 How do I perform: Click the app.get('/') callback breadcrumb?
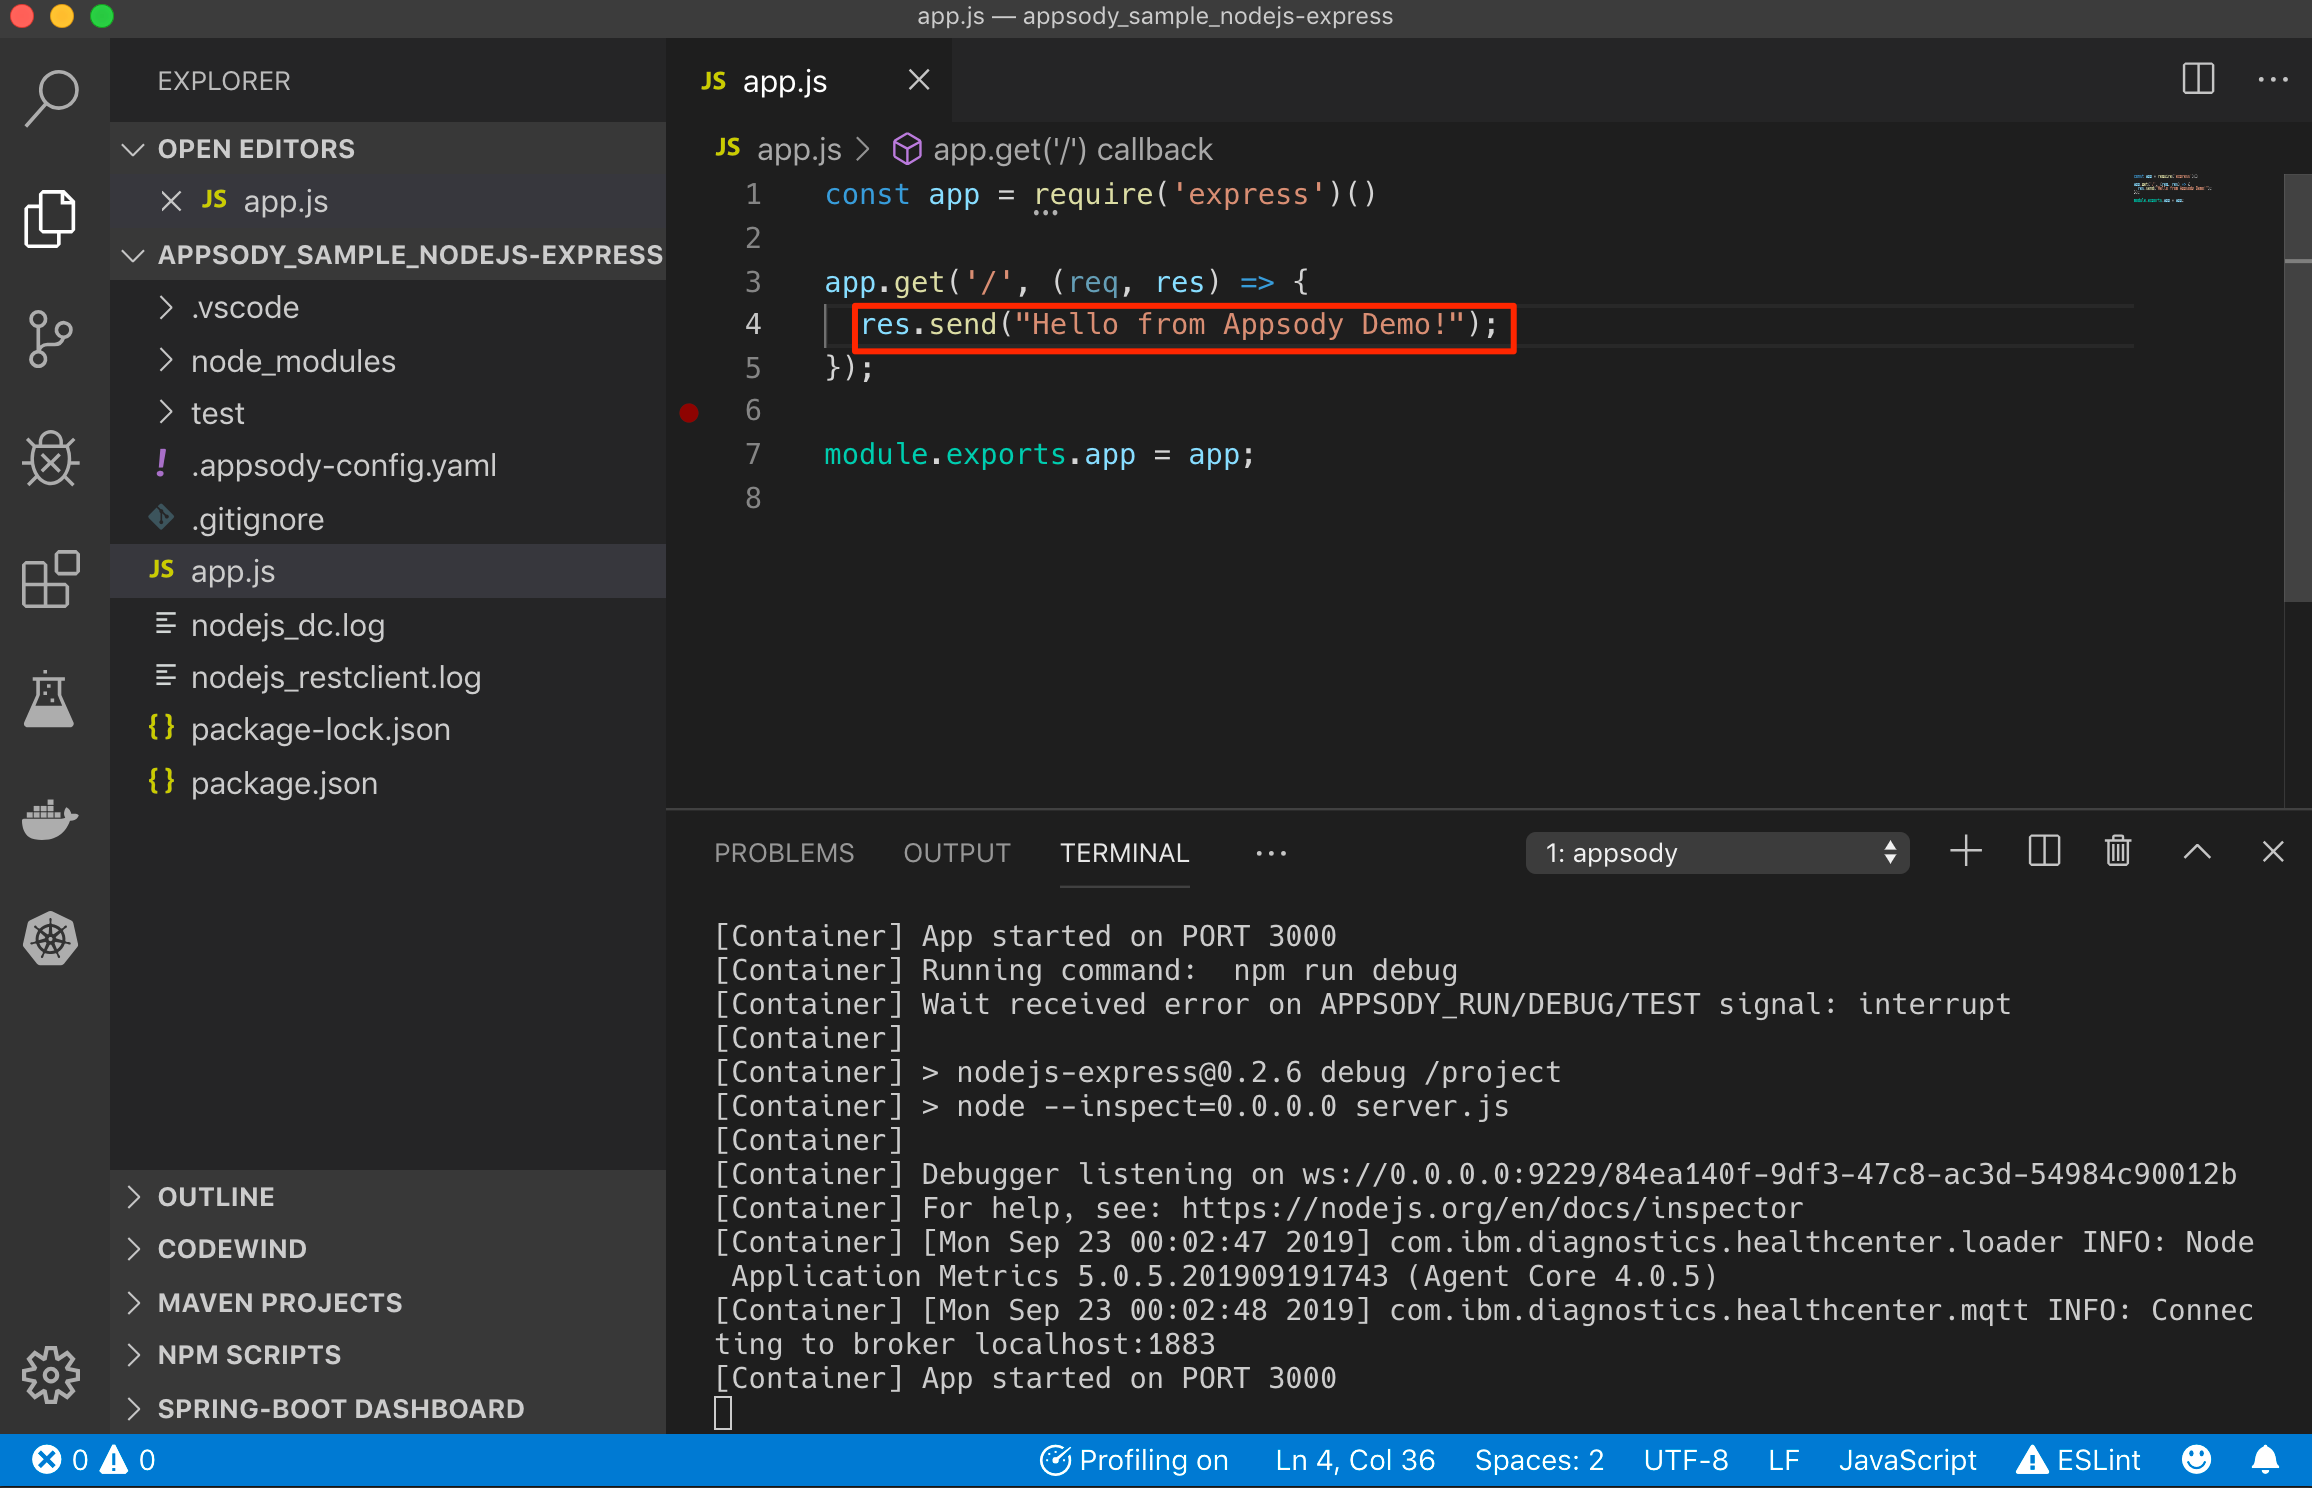(1052, 149)
